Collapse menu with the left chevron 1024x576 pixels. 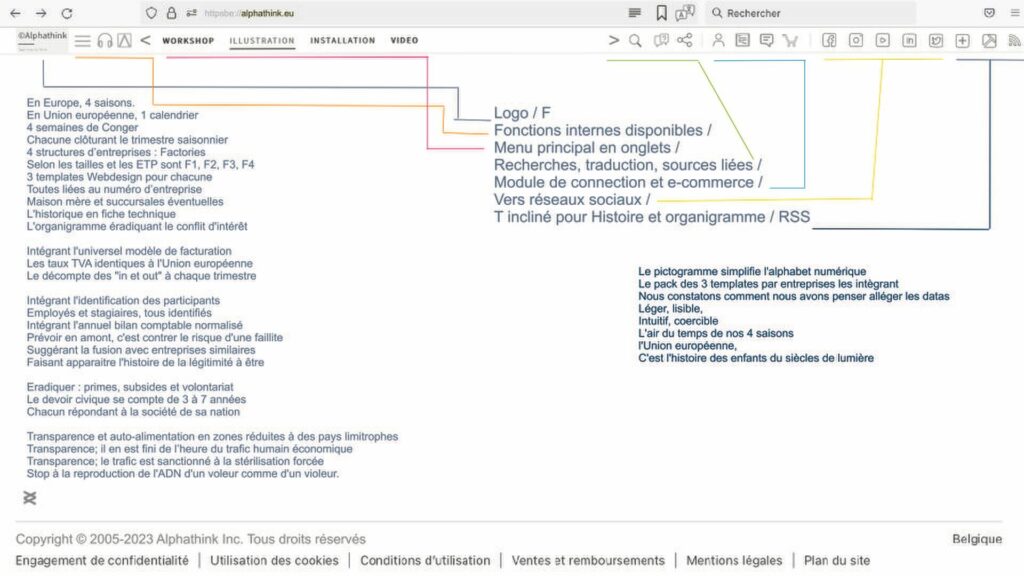point(145,41)
